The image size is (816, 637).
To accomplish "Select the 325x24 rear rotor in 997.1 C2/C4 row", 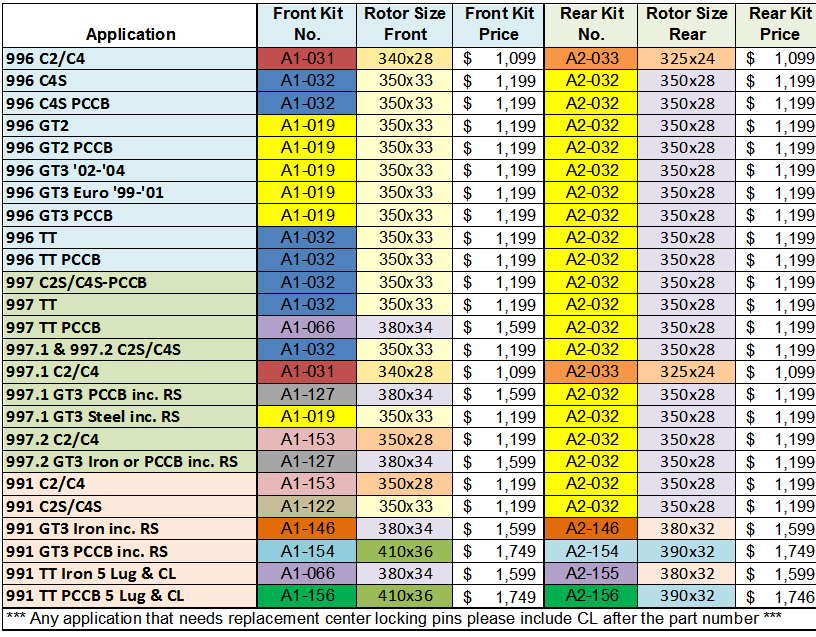I will click(x=687, y=372).
